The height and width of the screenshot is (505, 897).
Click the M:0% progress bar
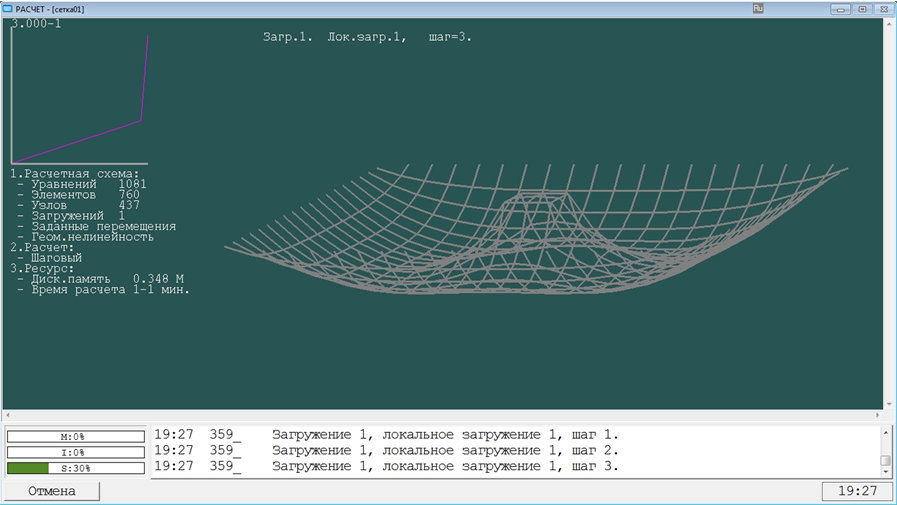coord(76,436)
